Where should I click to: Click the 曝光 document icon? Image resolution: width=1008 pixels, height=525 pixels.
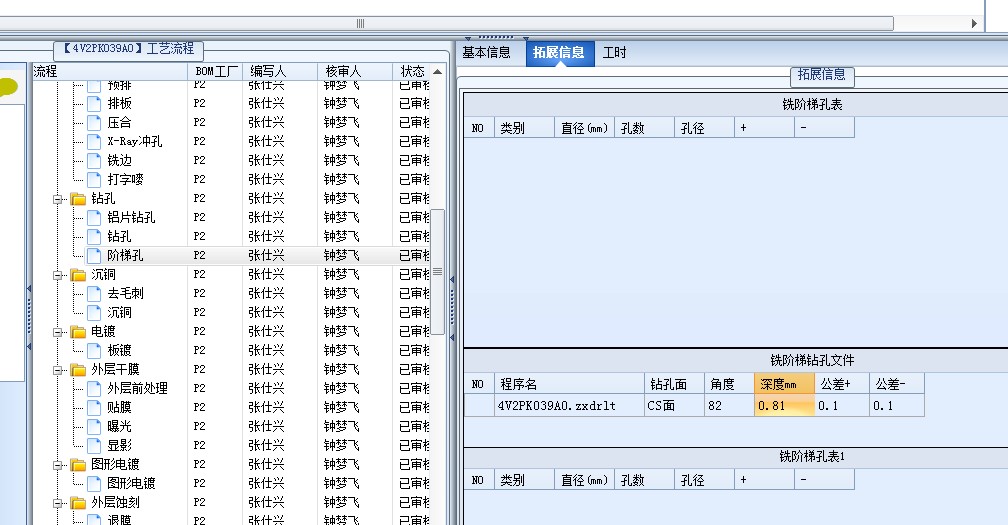(x=94, y=426)
